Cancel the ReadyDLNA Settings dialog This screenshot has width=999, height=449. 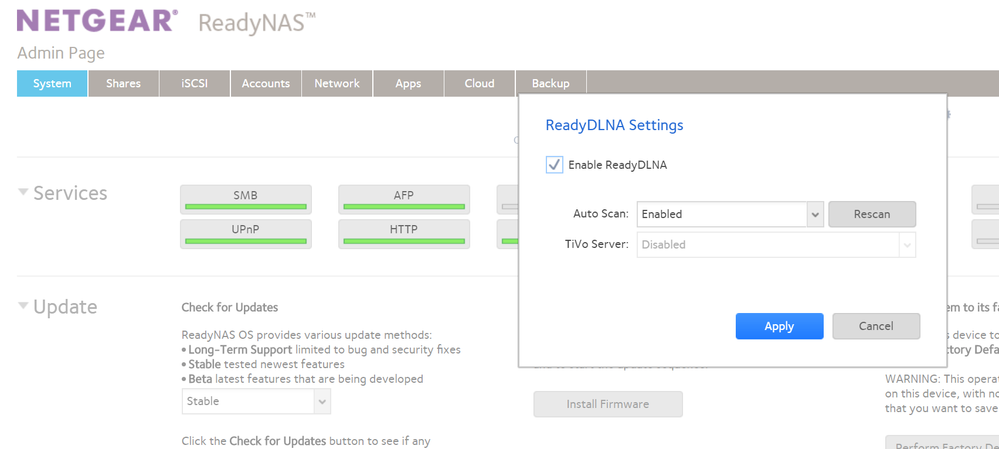pyautogui.click(x=875, y=326)
